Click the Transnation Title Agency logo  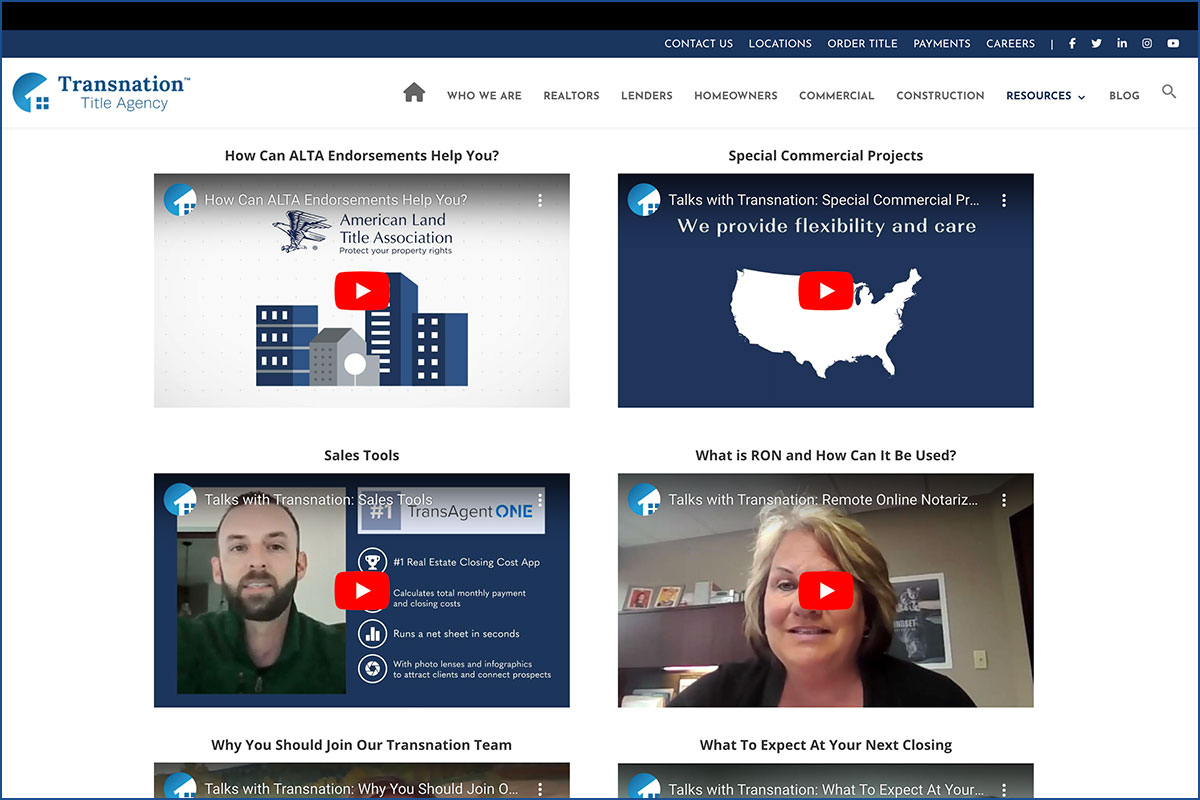(101, 92)
